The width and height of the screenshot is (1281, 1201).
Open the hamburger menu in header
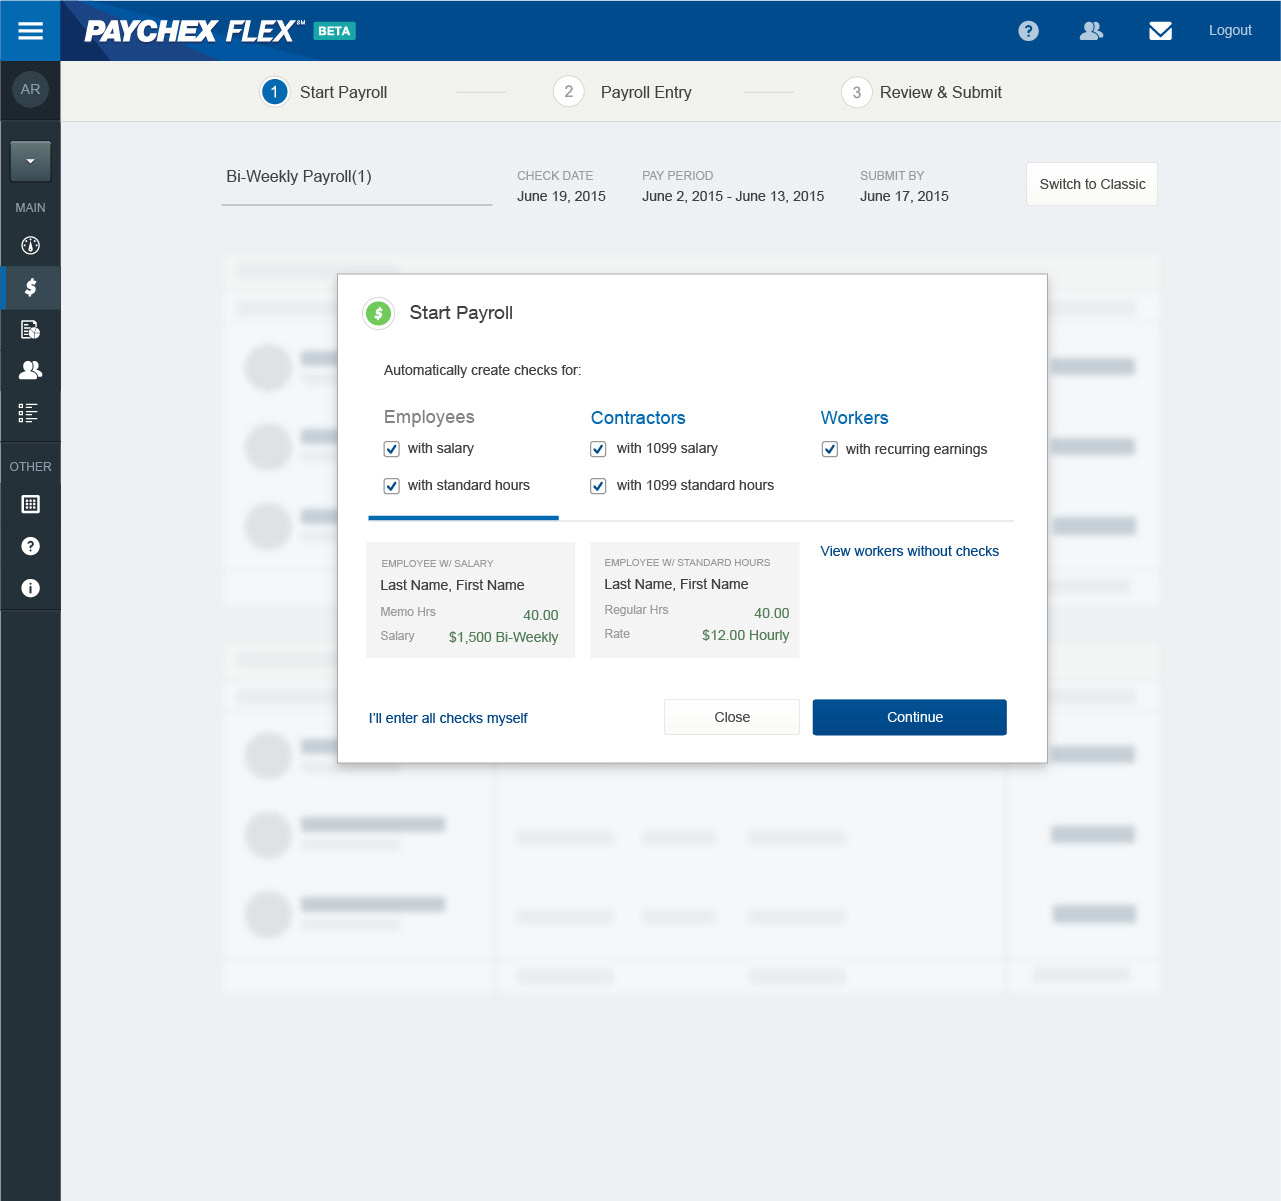tap(30, 30)
